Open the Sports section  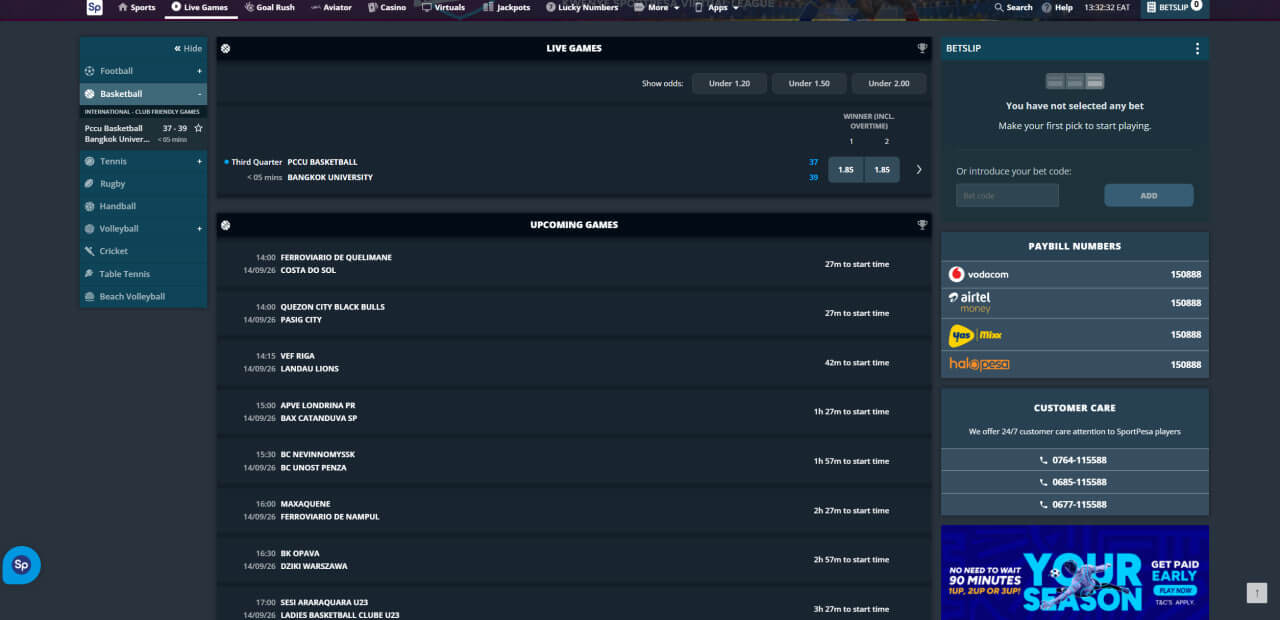click(137, 7)
